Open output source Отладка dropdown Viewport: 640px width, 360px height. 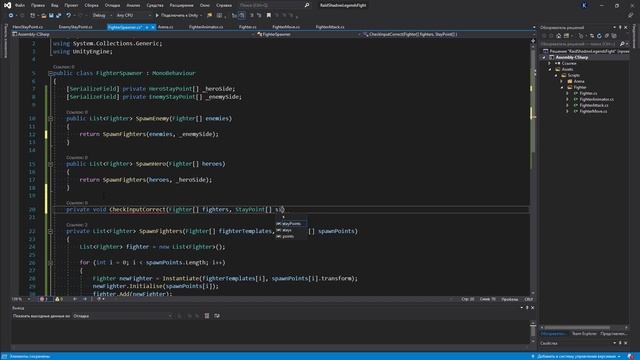(122, 316)
